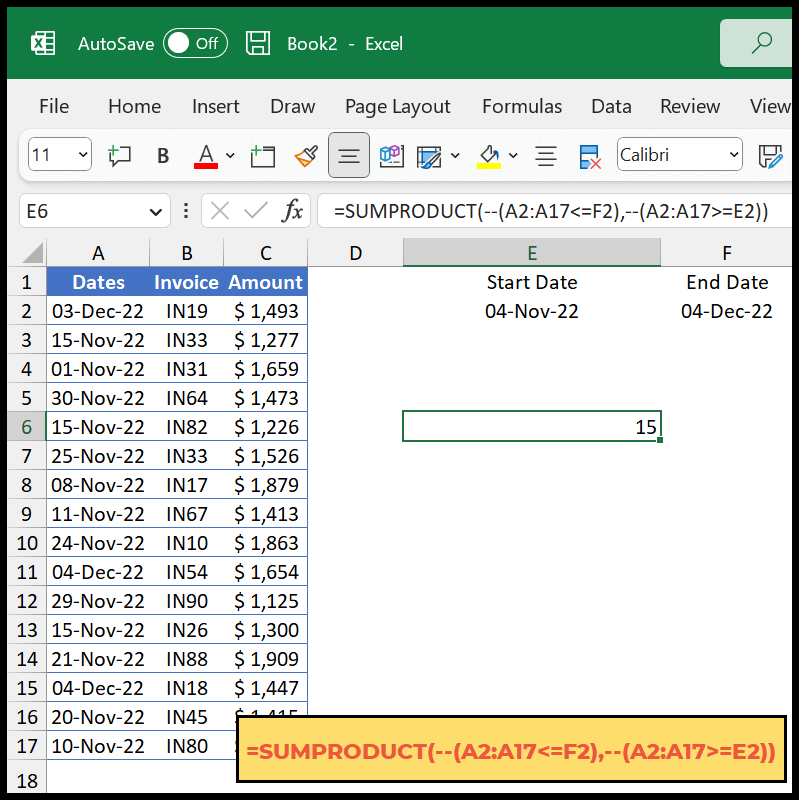Image resolution: width=799 pixels, height=800 pixels.
Task: Select the amount cell $ 1,909
Action: 265,659
